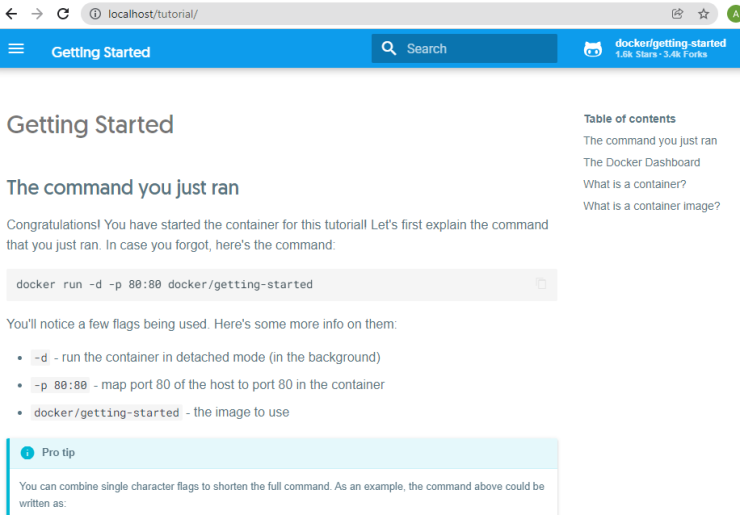This screenshot has height=515, width=740.
Task: Open the hamburger navigation menu
Action: click(x=16, y=49)
